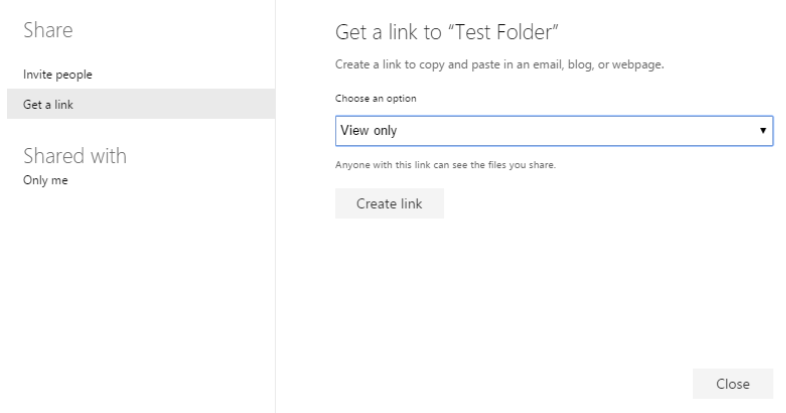
Task: Focus the View only combo box text
Action: pos(368,131)
